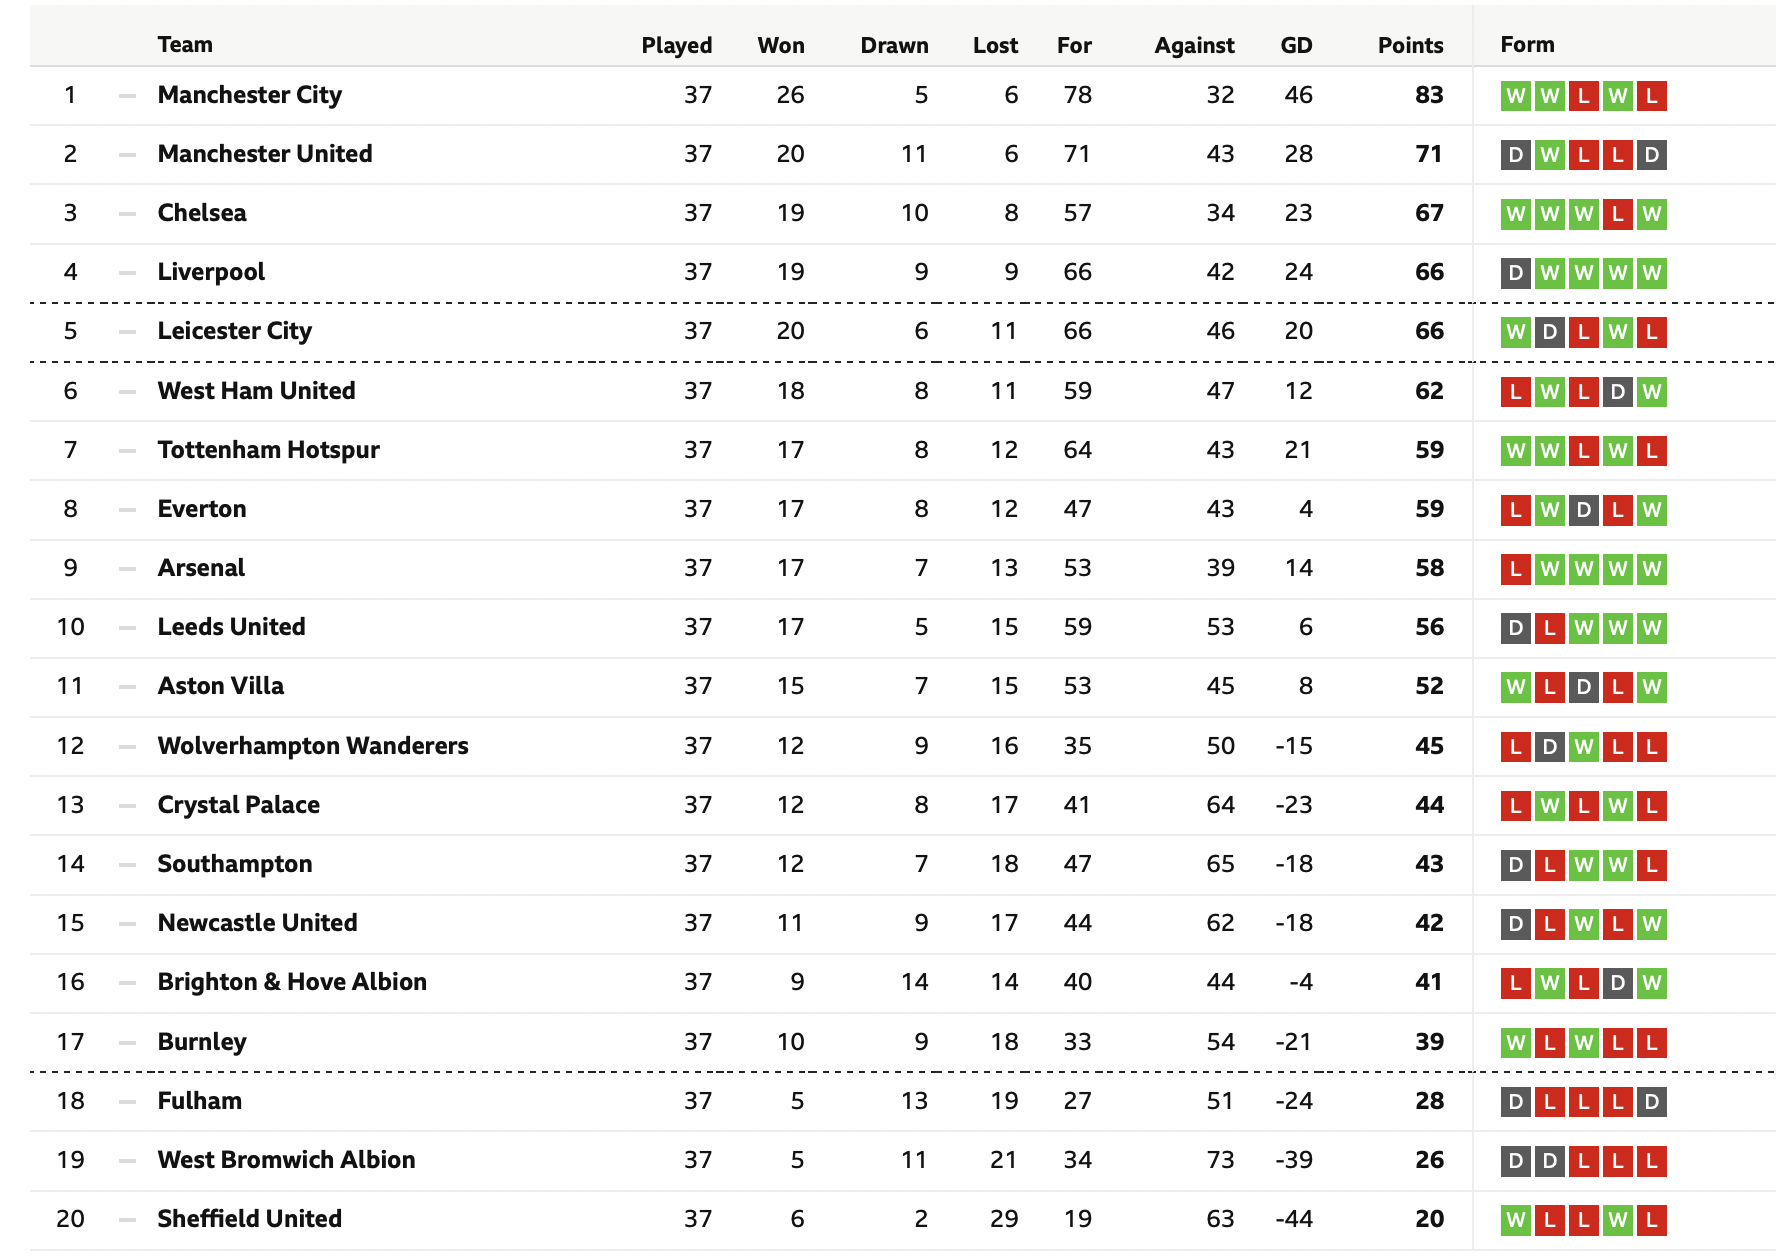Click position-change dash next to Sheffield United
The width and height of the screenshot is (1776, 1256).
[127, 1220]
